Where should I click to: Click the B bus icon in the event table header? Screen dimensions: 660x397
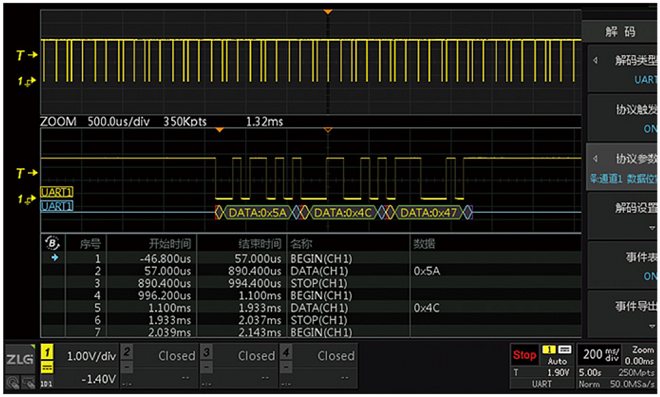(x=52, y=243)
